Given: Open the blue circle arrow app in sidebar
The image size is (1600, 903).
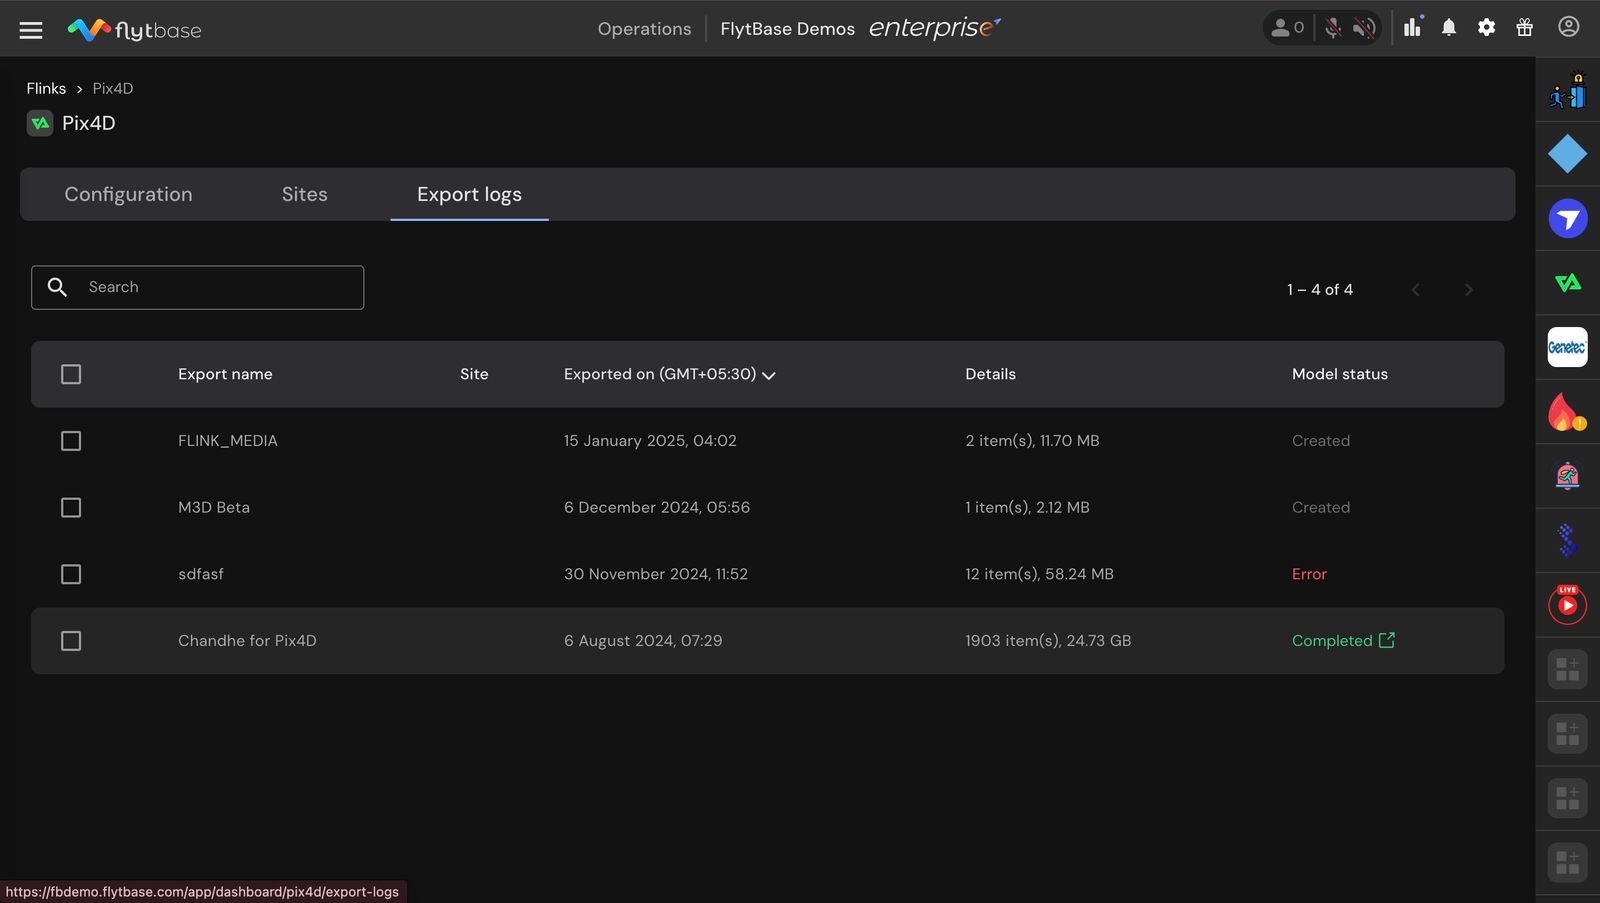Looking at the screenshot, I should [x=1568, y=218].
